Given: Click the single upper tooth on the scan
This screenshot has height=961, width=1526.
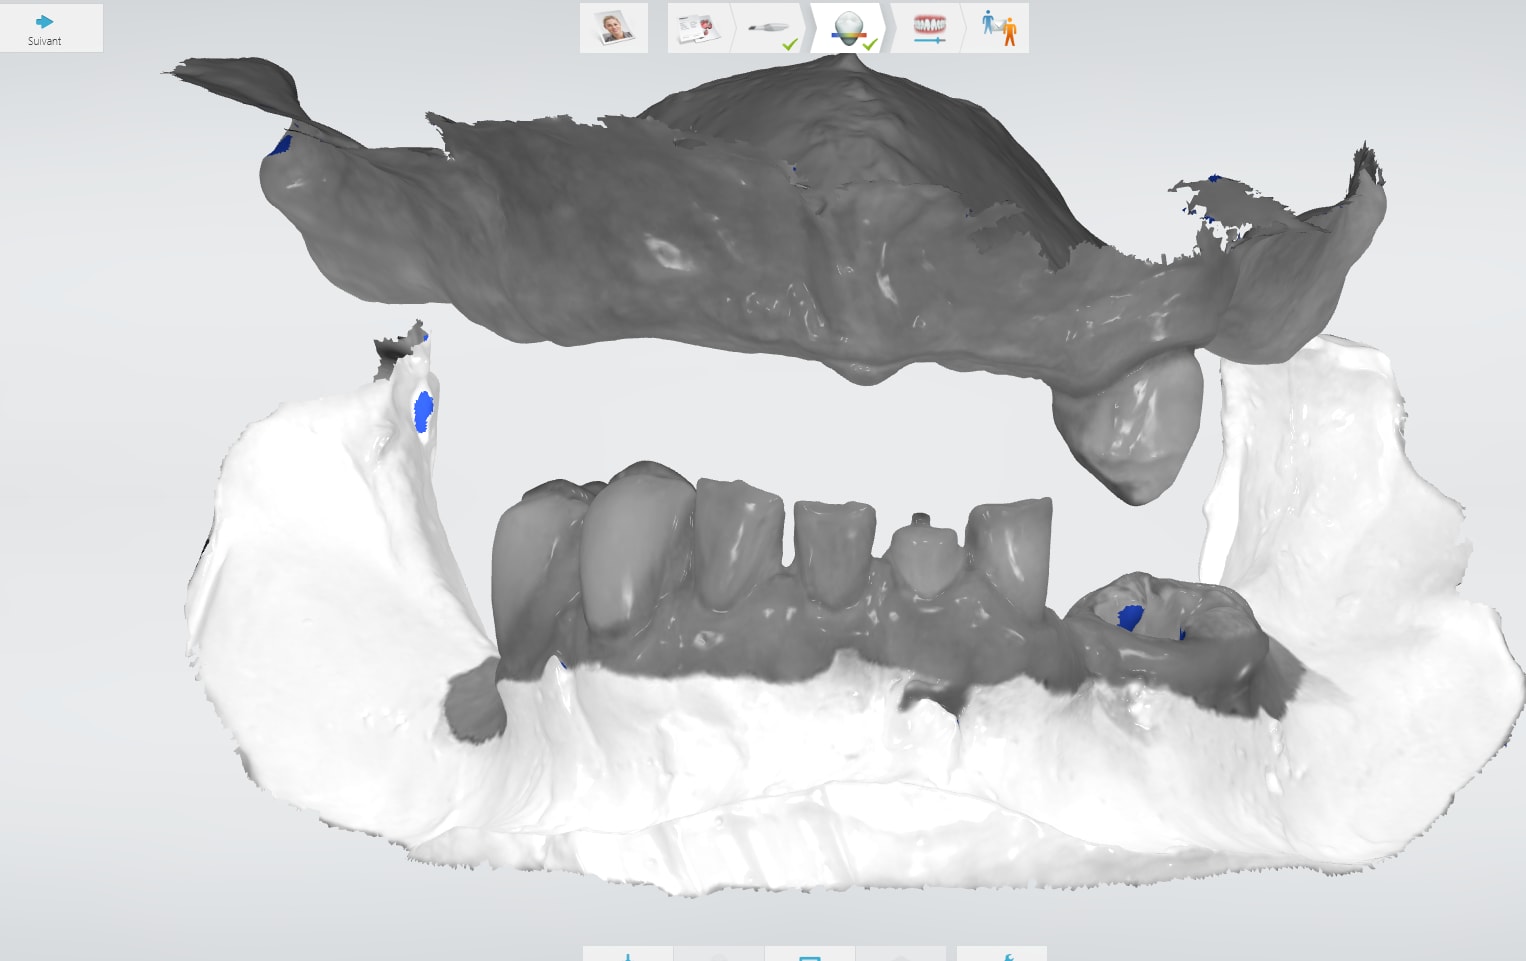Looking at the screenshot, I should (x=1134, y=428).
